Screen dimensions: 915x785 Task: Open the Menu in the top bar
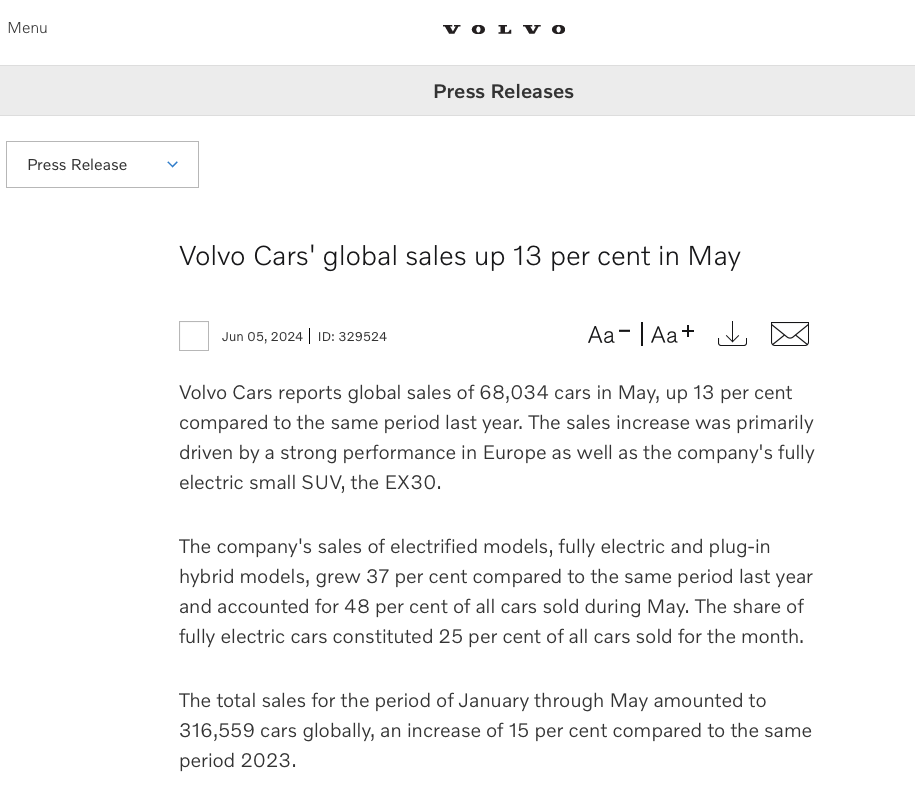(x=27, y=28)
